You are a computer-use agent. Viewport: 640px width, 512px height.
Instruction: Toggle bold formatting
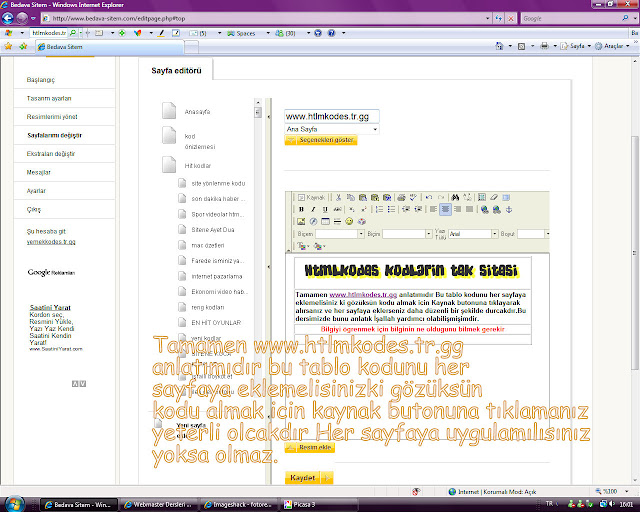[301, 209]
